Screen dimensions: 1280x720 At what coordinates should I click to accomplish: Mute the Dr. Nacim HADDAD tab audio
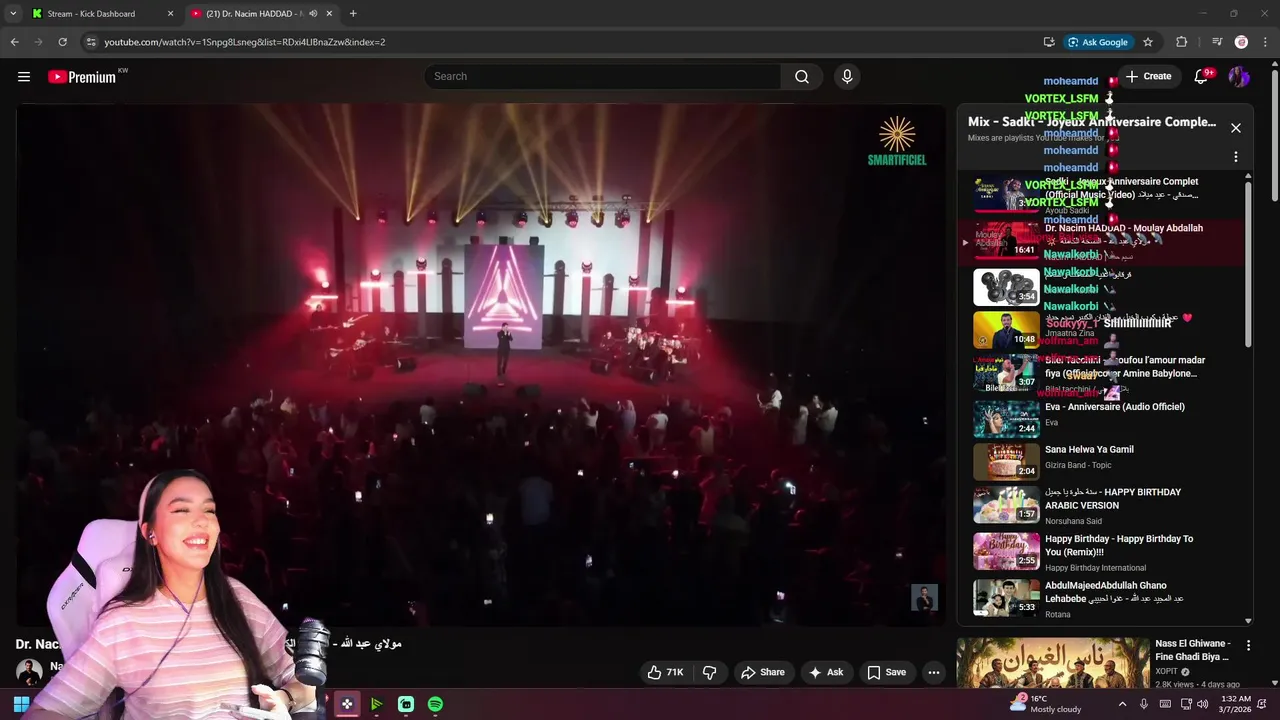tap(313, 14)
